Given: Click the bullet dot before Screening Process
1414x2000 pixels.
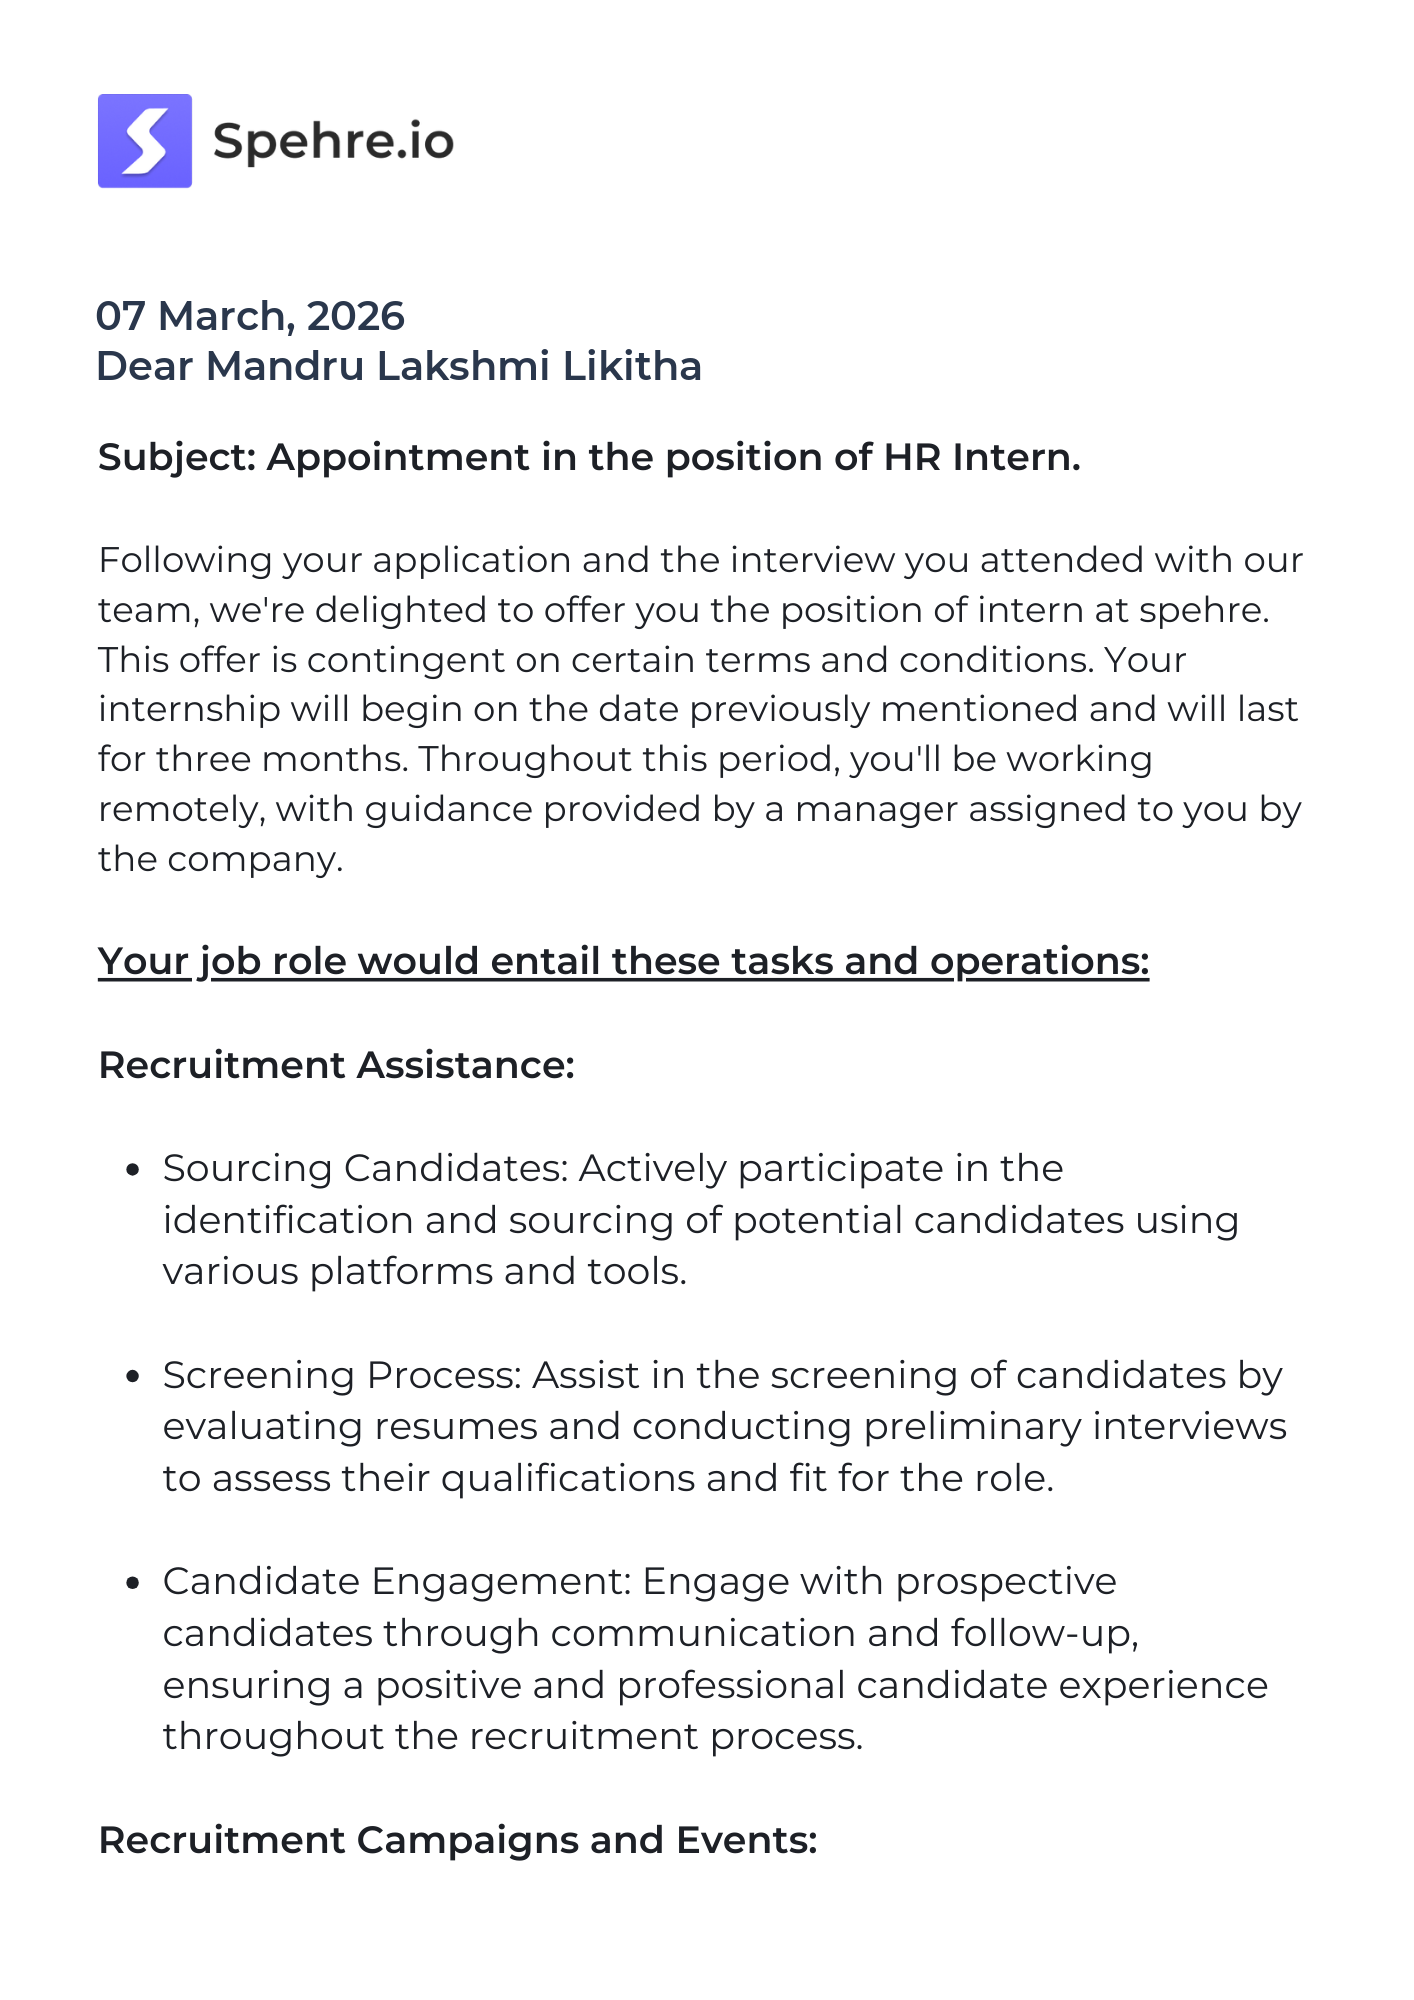Looking at the screenshot, I should coord(132,1377).
